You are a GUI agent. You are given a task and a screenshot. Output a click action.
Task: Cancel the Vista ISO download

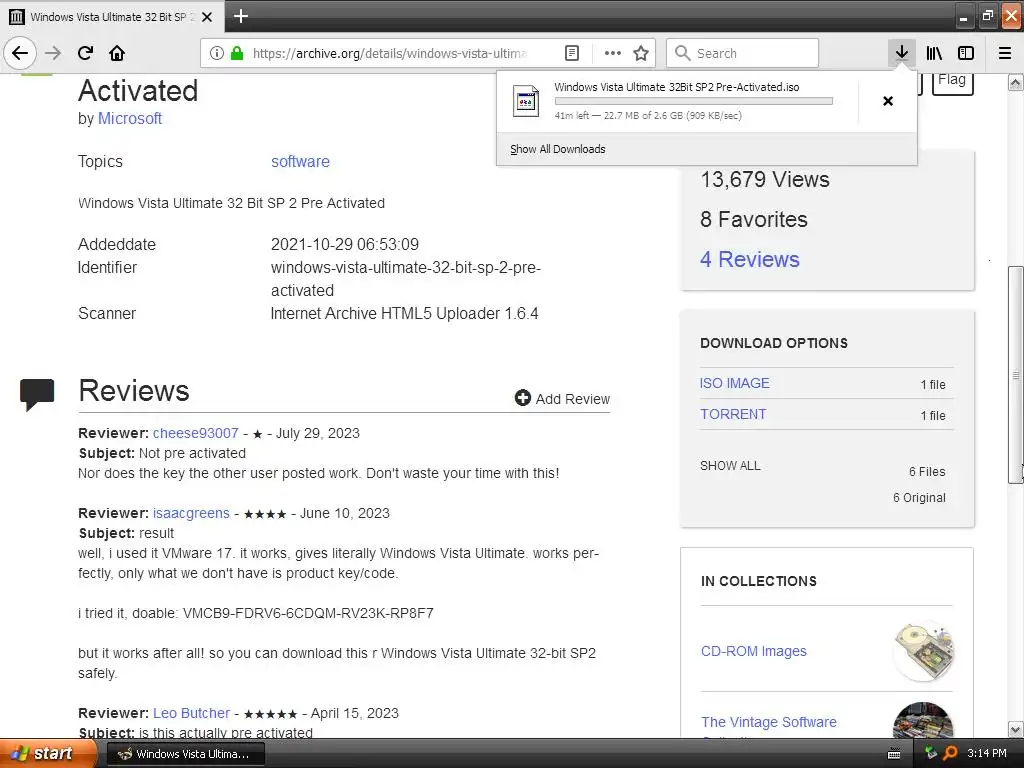pos(888,101)
